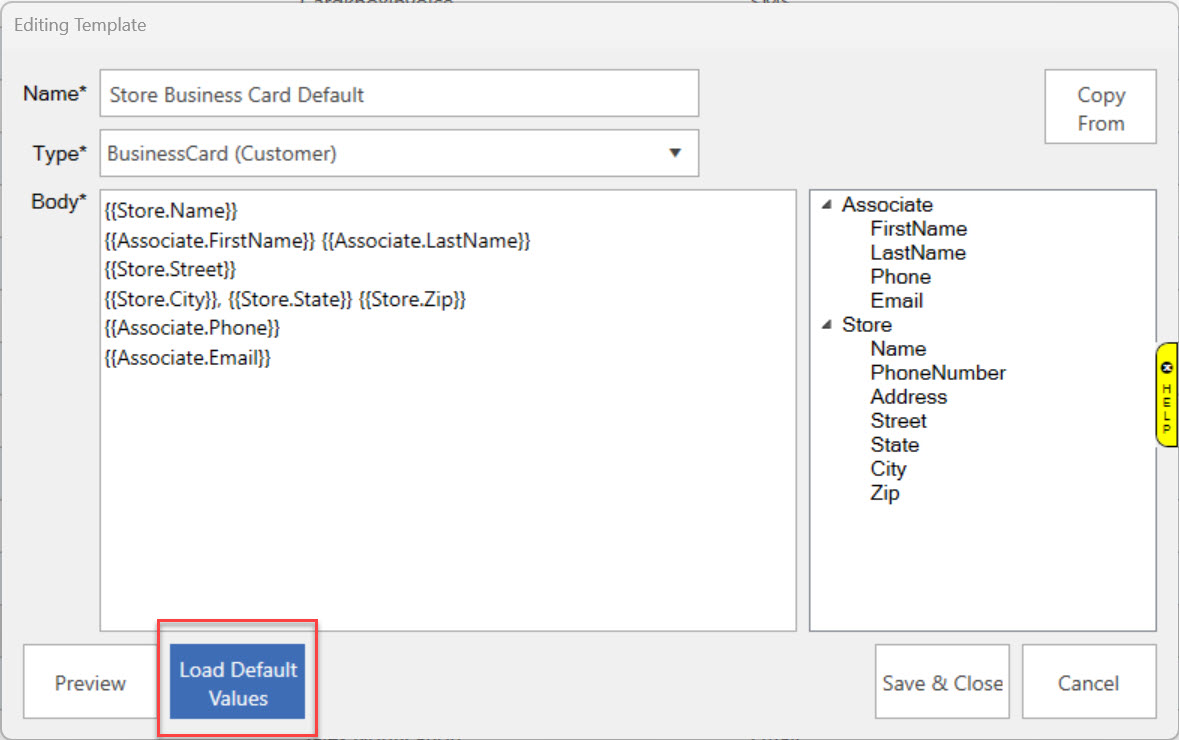This screenshot has width=1179, height=740.
Task: Click the Copy From button
Action: (1100, 108)
